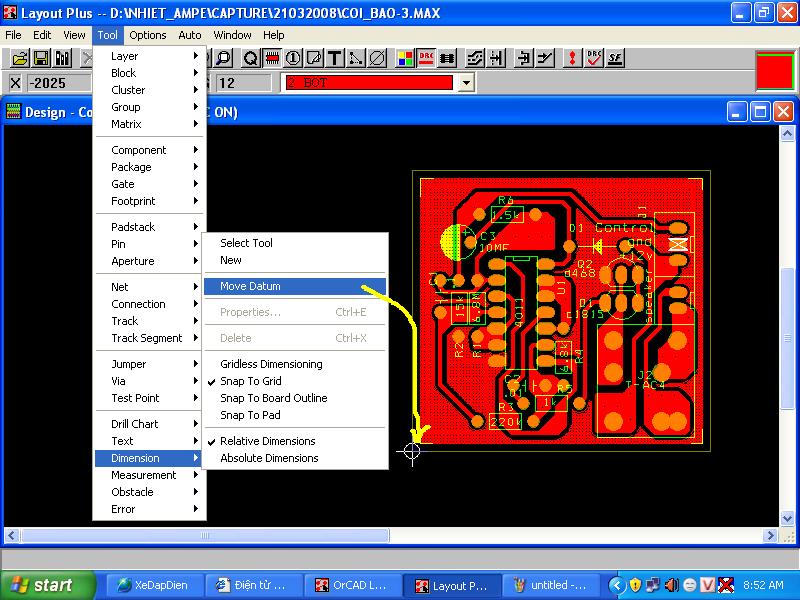
Task: Select the Component tool icon
Action: [x=272, y=58]
